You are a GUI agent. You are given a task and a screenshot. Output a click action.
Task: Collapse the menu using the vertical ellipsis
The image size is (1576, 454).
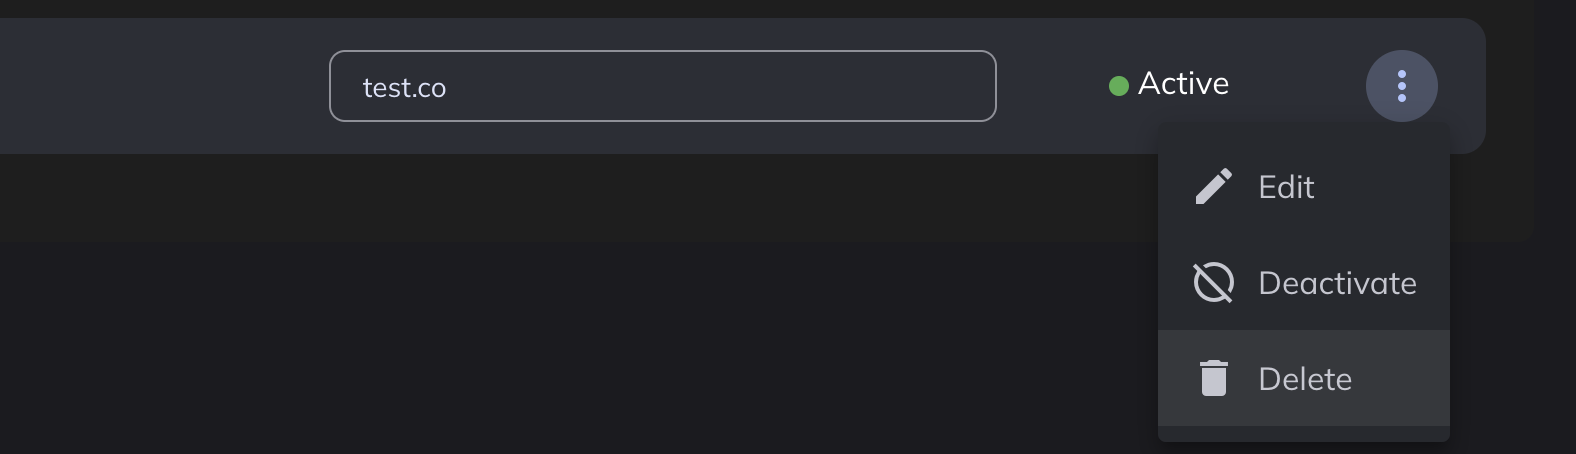[x=1401, y=86]
